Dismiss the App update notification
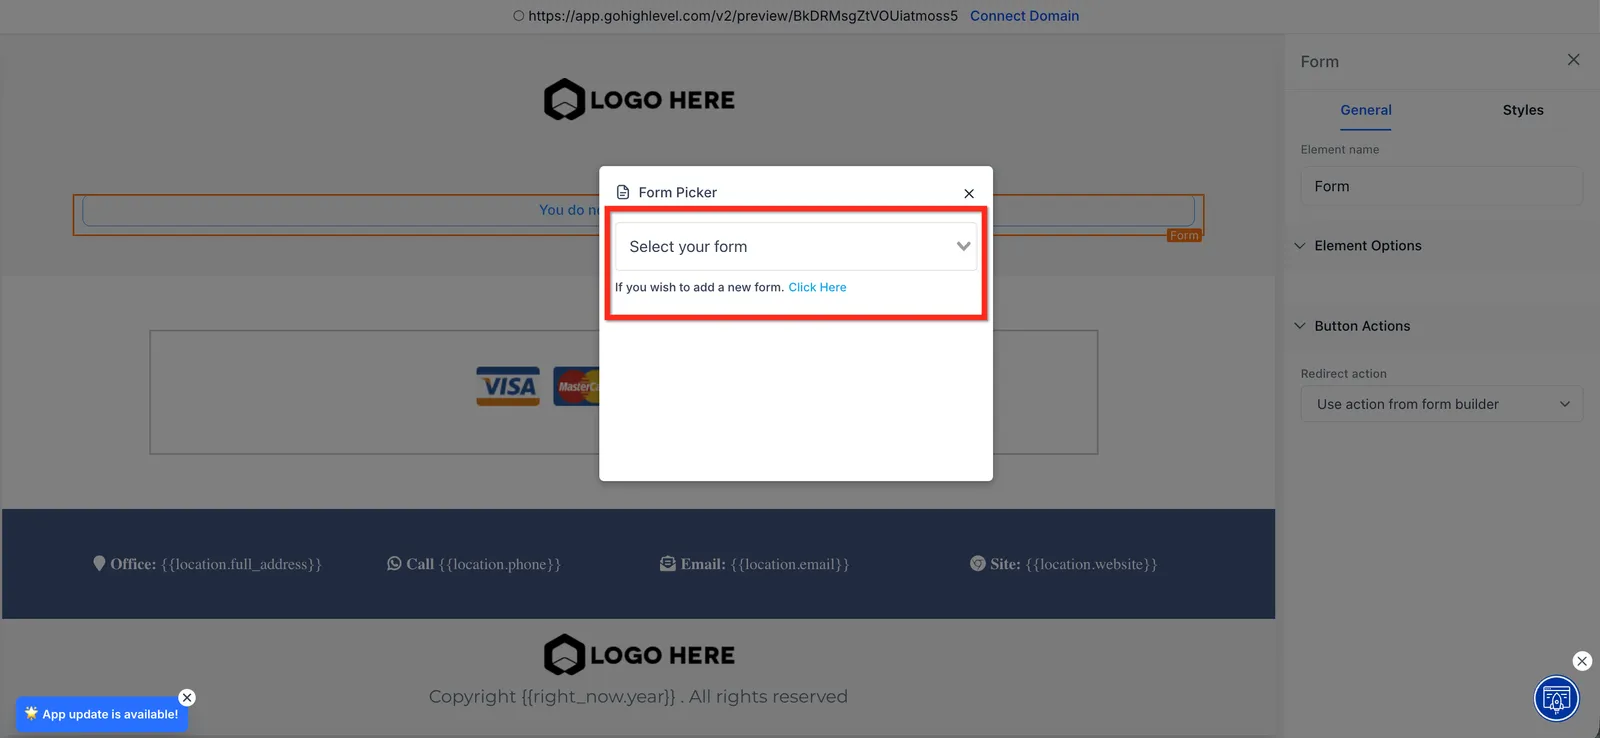The image size is (1600, 738). pyautogui.click(x=187, y=698)
